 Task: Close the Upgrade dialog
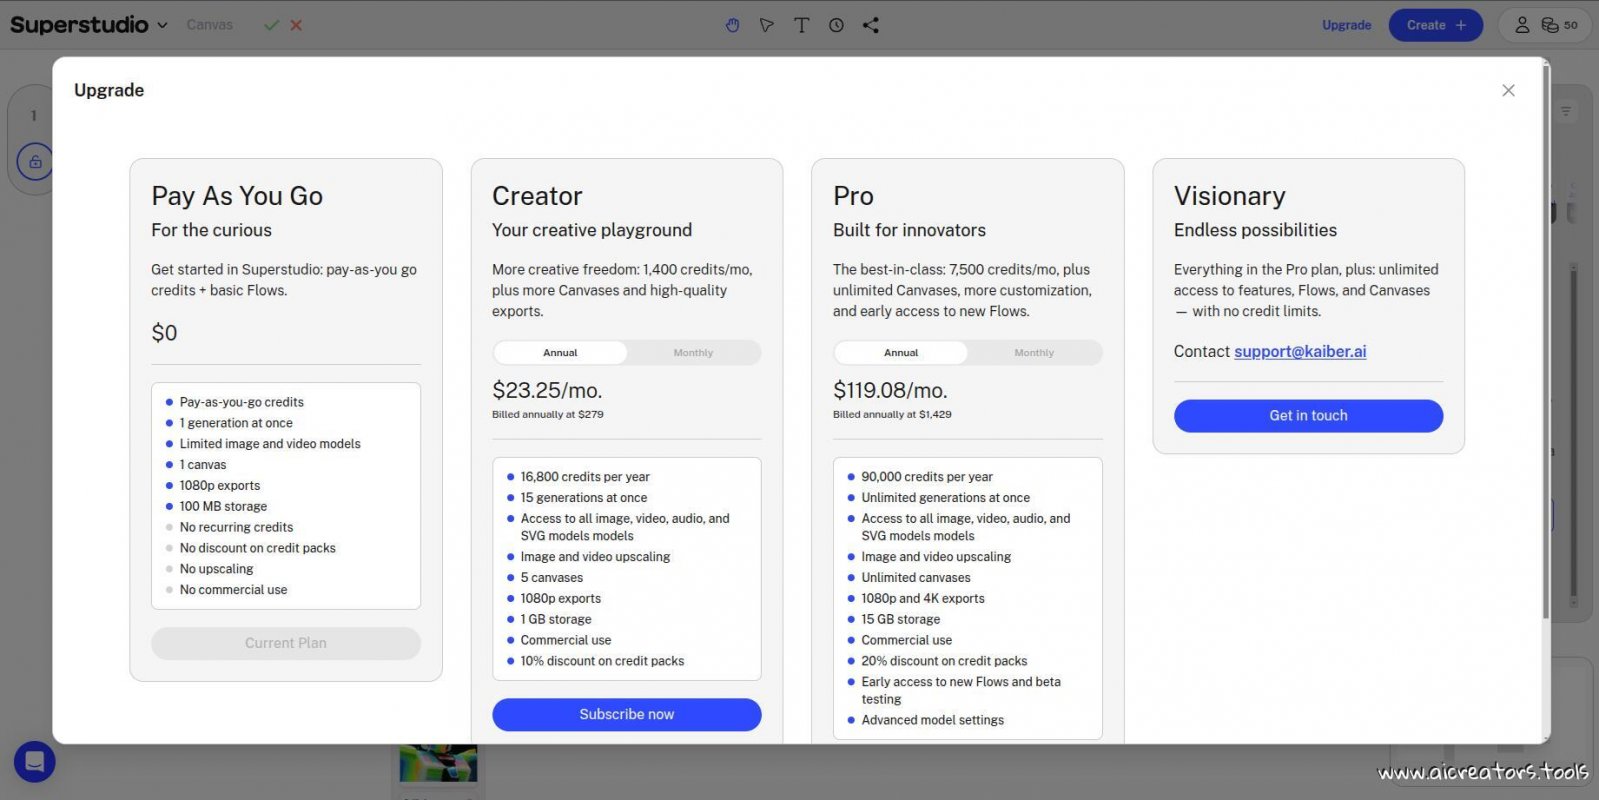(x=1508, y=90)
